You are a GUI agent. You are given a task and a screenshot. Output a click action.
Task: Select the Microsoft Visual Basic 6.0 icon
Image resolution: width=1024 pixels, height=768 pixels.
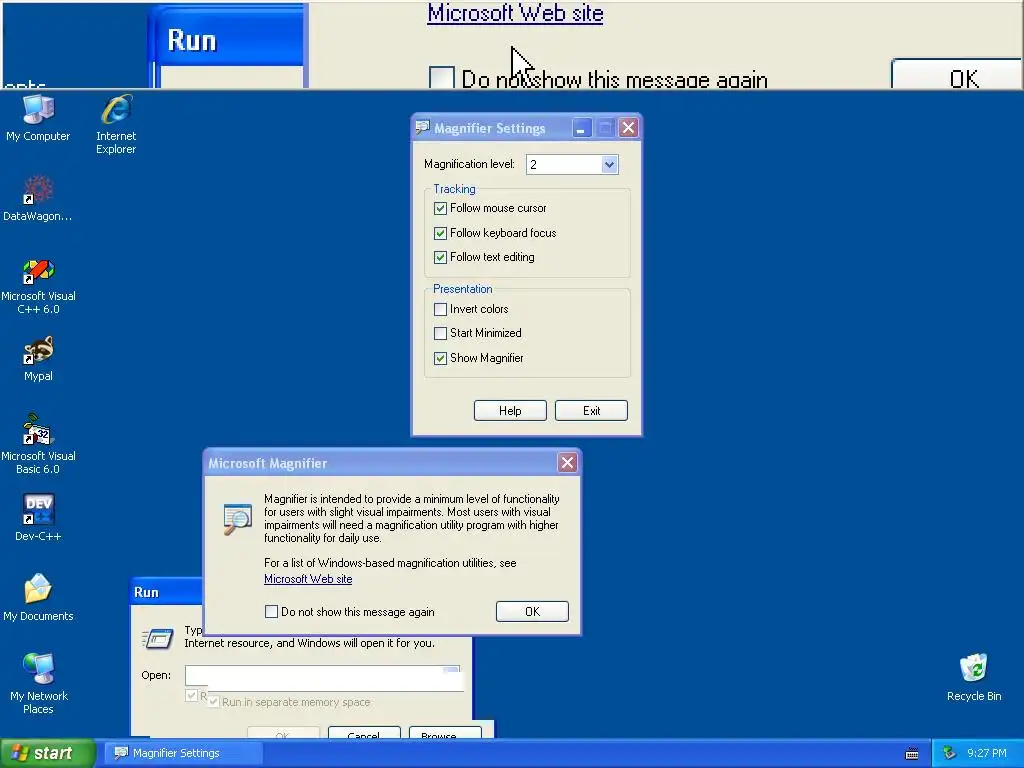coord(38,444)
